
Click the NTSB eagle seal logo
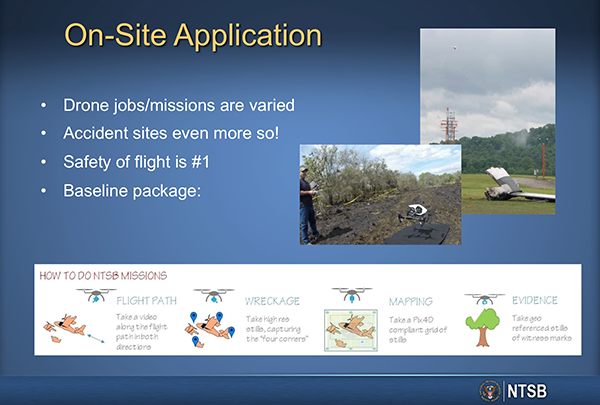point(490,391)
